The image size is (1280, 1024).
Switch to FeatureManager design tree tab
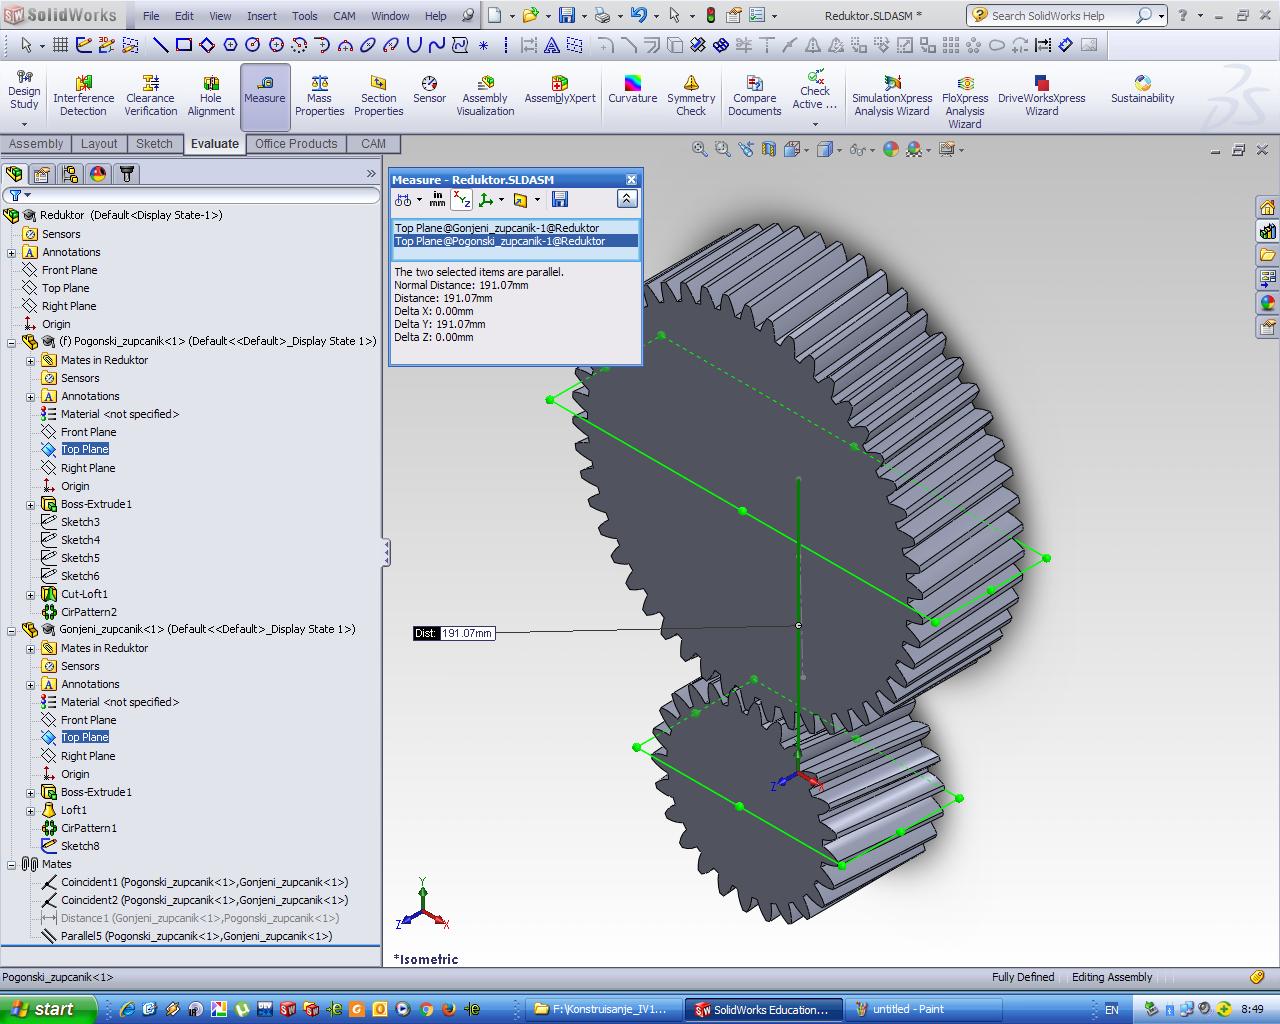point(15,174)
